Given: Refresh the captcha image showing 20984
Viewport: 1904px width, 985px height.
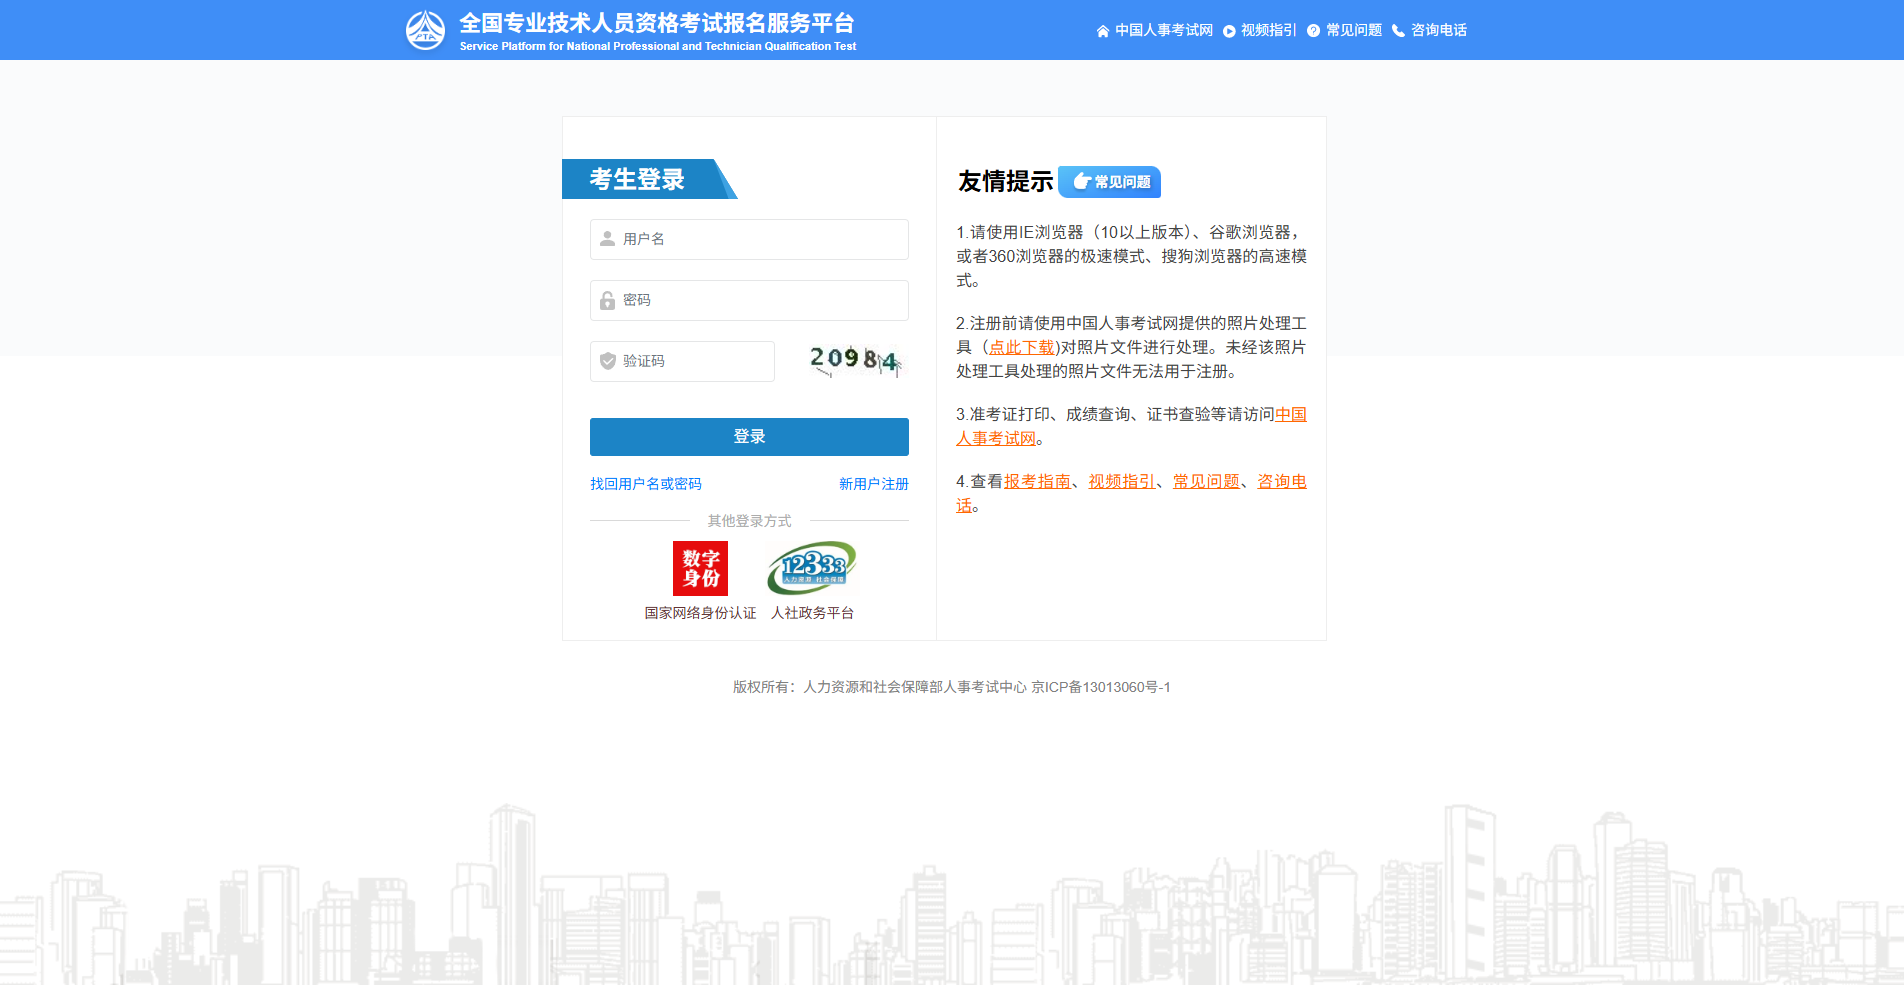Looking at the screenshot, I should (x=853, y=361).
